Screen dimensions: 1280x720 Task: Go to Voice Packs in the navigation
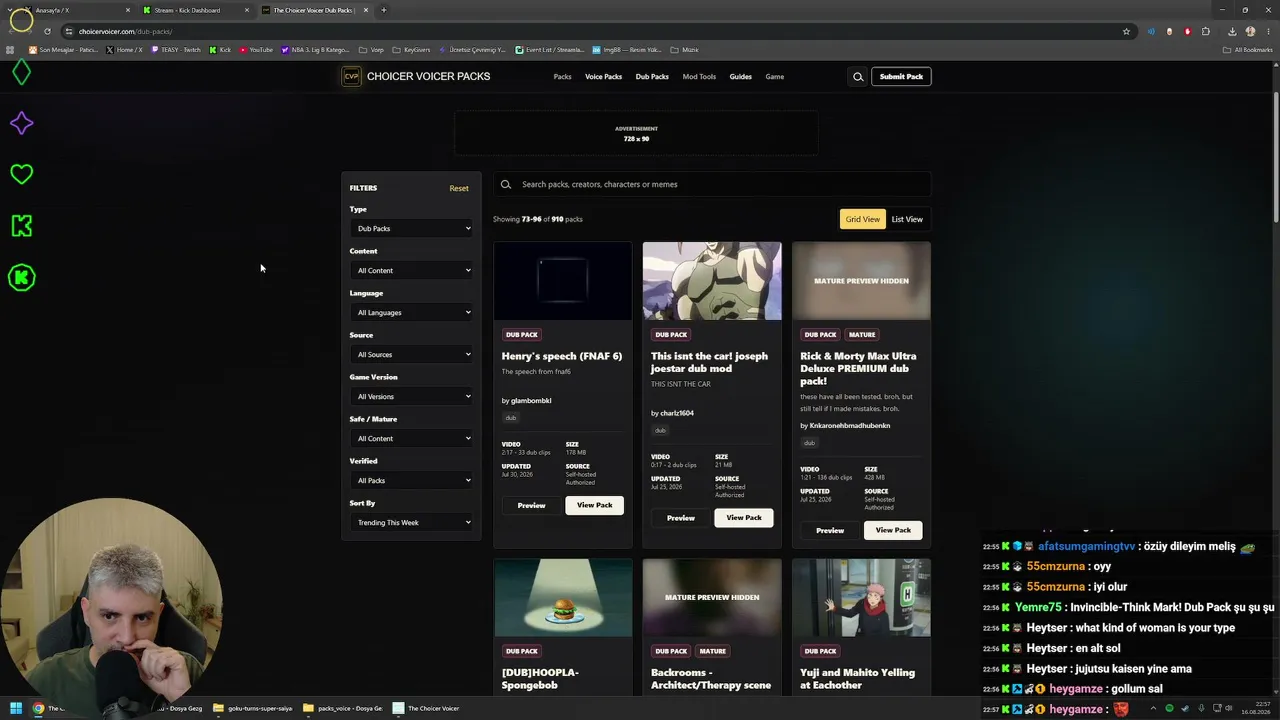[603, 77]
